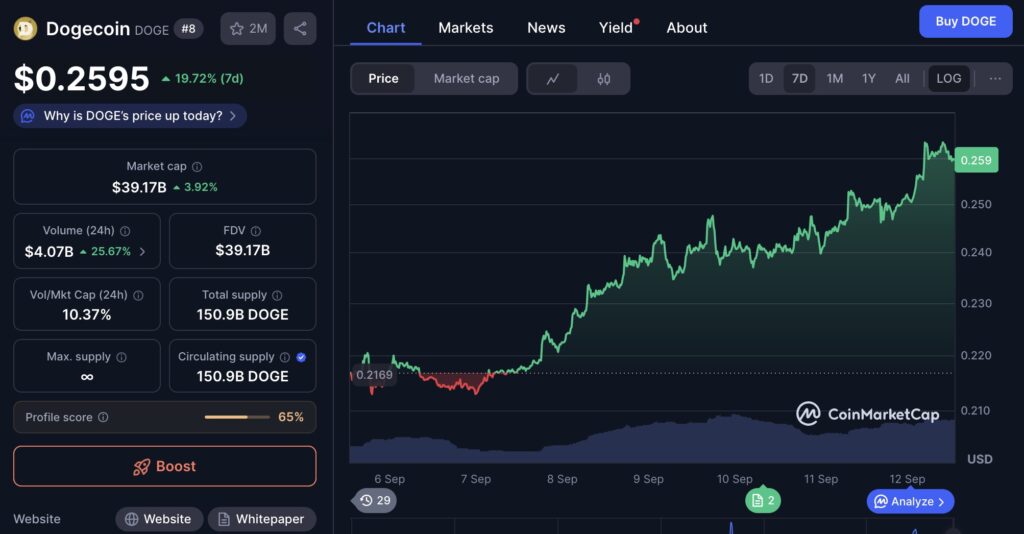Select the Price chart toggle

[383, 79]
